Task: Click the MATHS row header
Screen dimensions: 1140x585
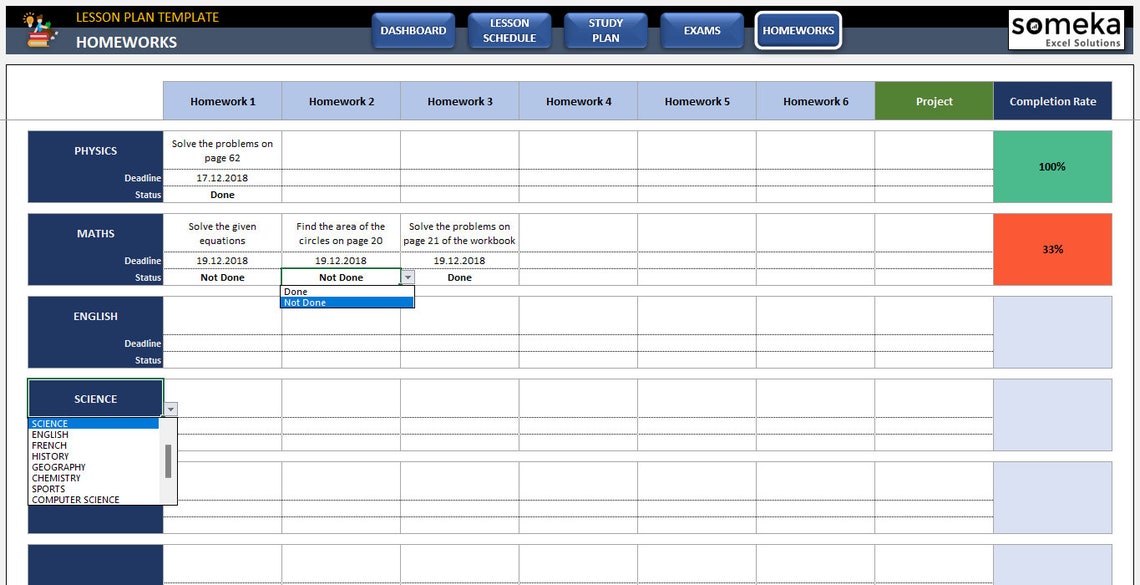Action: [x=95, y=233]
